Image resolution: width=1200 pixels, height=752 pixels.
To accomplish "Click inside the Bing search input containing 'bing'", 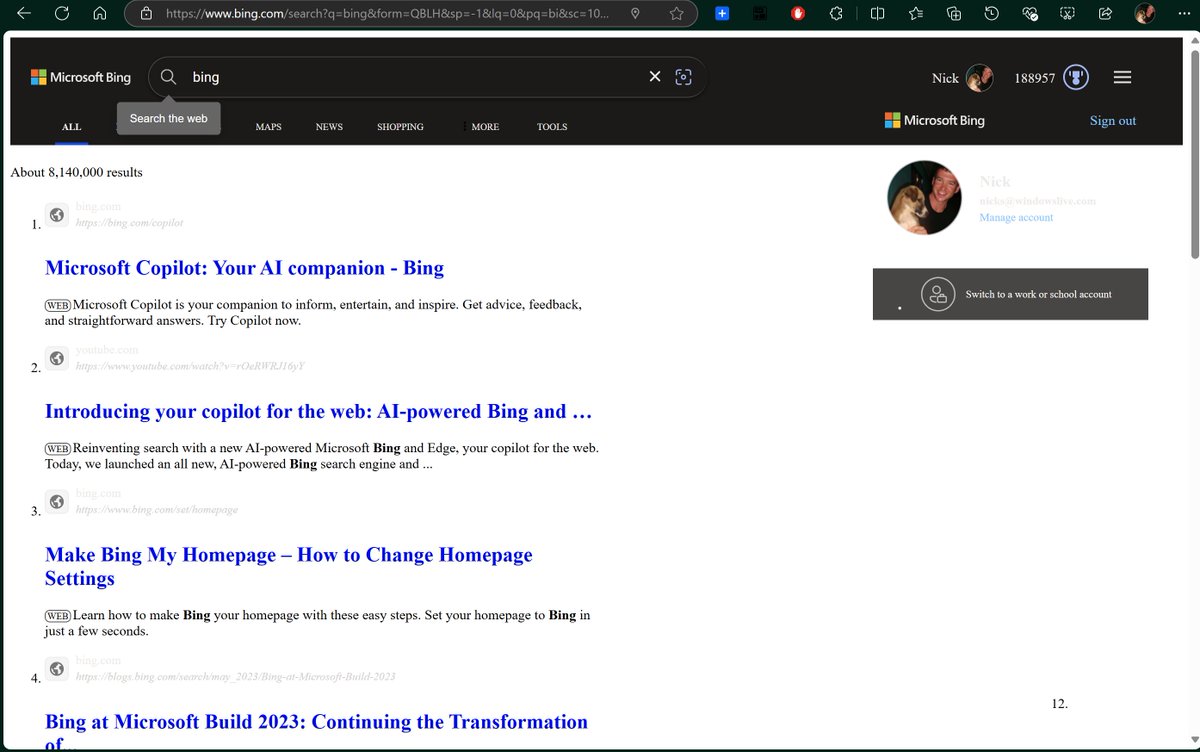I will click(415, 77).
